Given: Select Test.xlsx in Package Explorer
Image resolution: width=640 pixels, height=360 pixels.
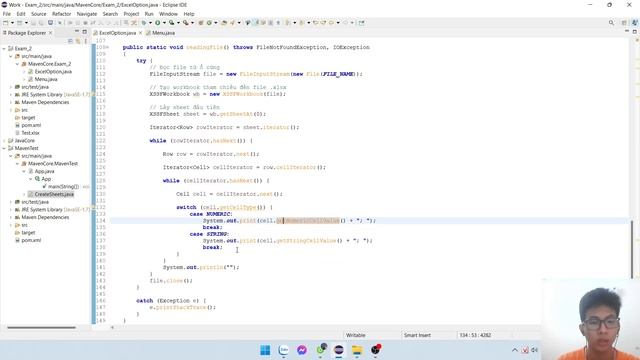Looking at the screenshot, I should 30,133.
